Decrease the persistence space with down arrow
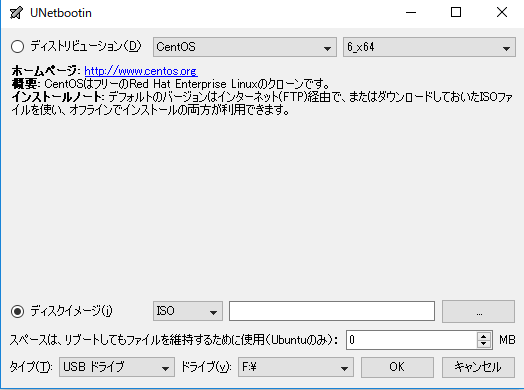 click(x=484, y=344)
